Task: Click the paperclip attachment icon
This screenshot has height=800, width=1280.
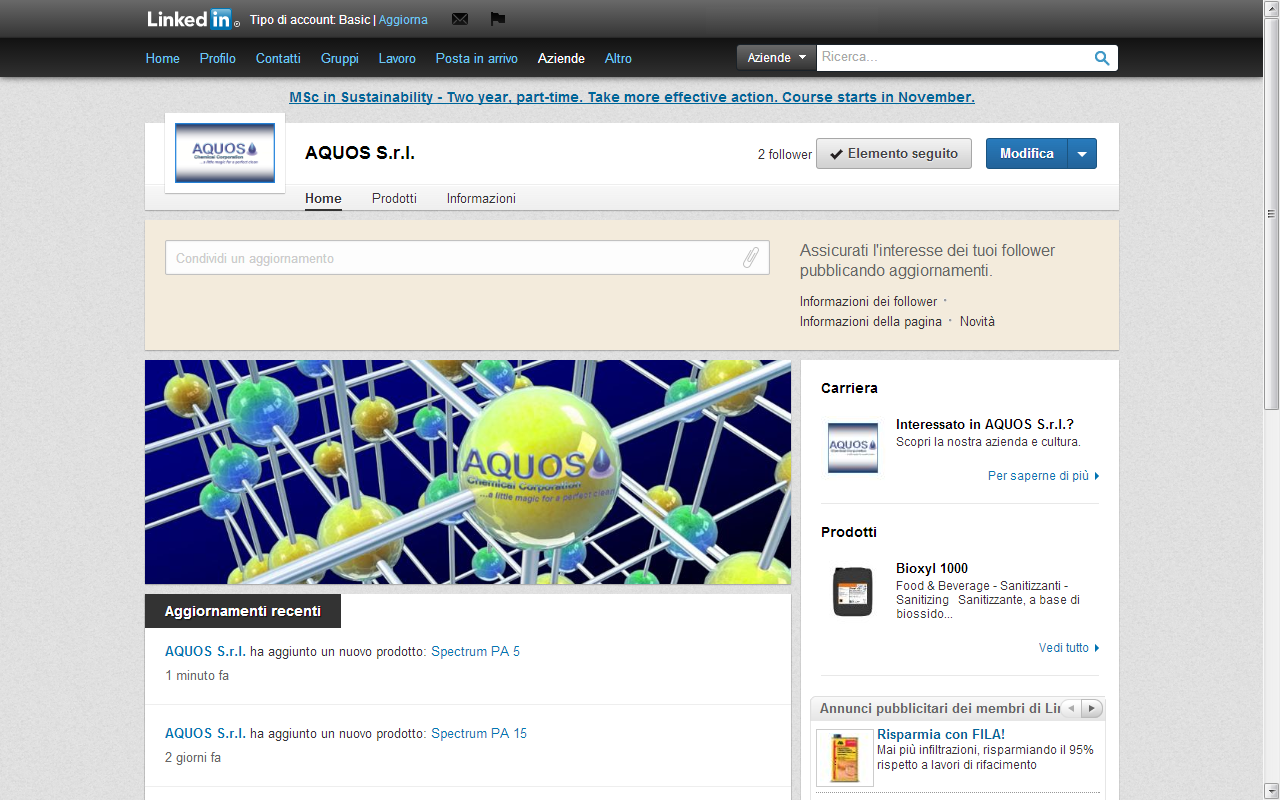Action: (751, 258)
